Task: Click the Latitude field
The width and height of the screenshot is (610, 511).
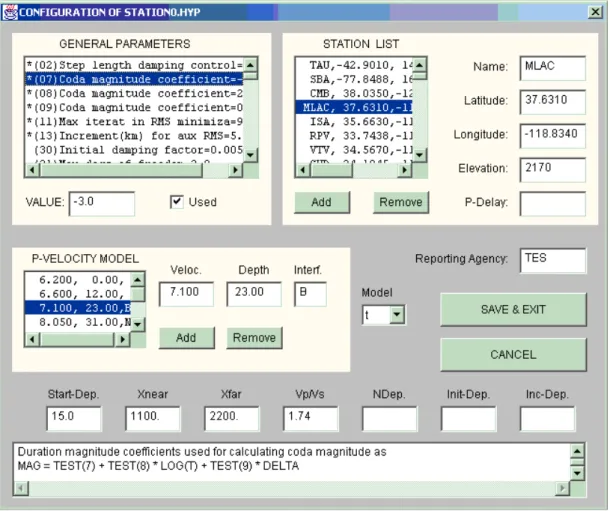Action: coord(552,102)
